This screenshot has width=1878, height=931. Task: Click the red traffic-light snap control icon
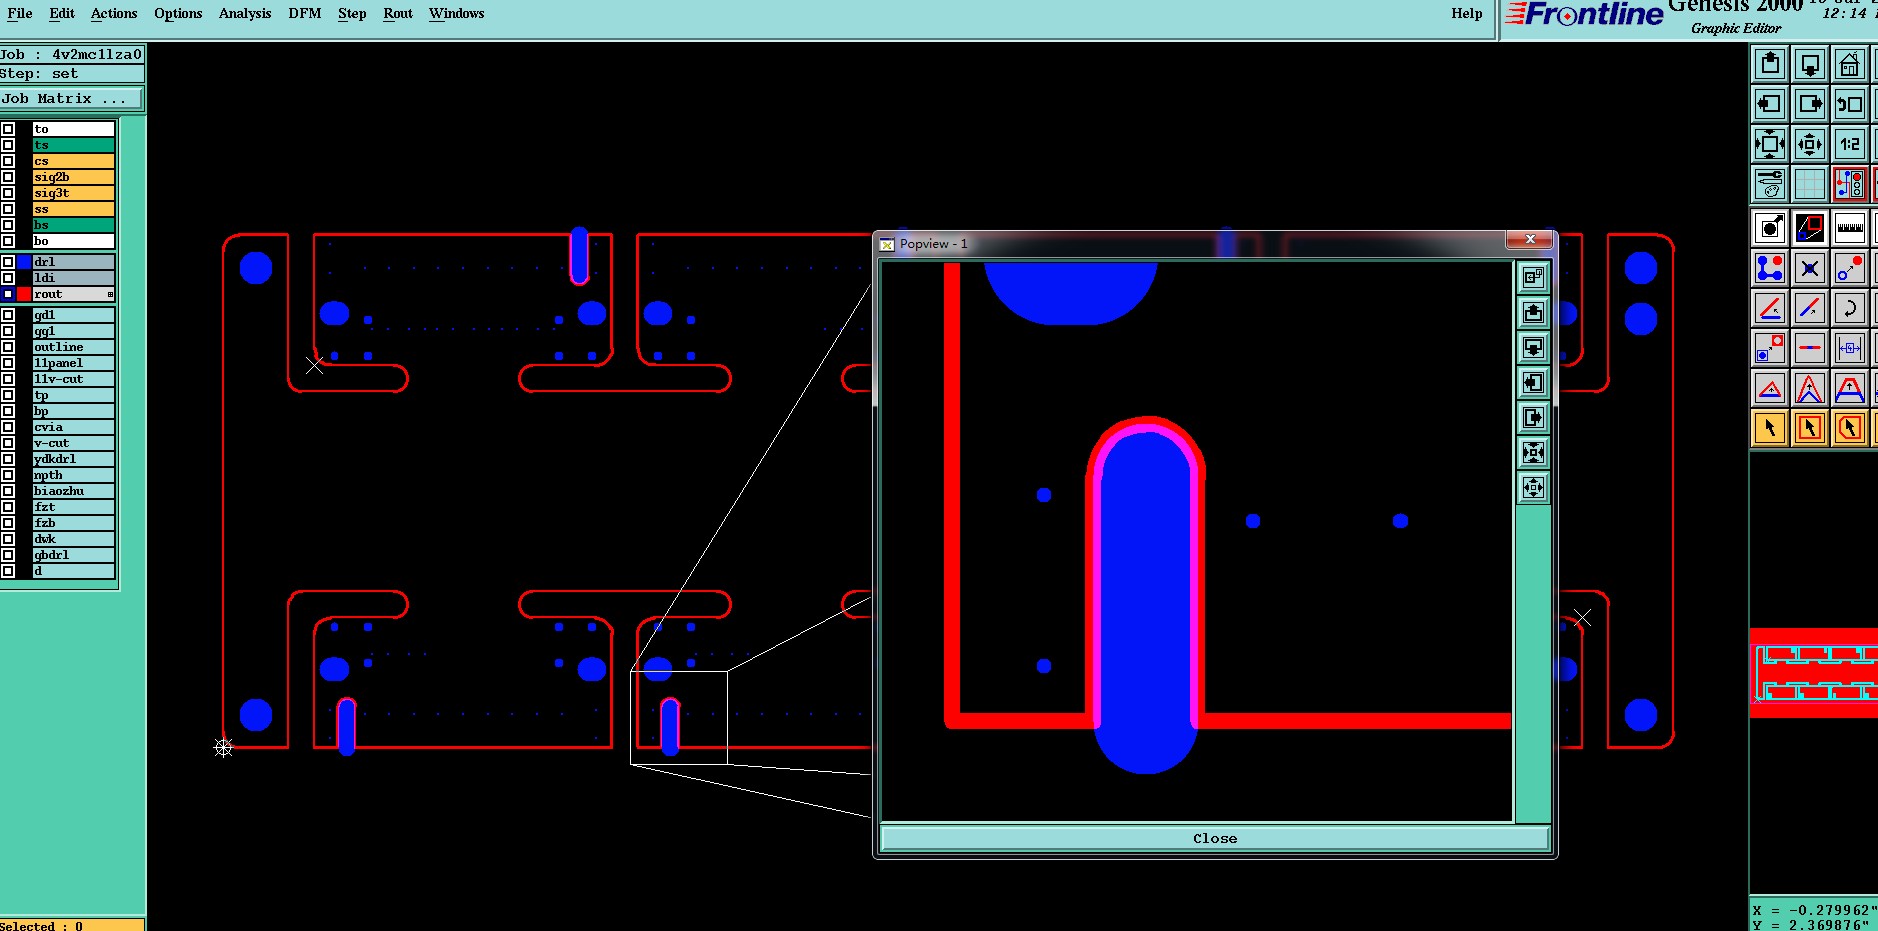(x=1850, y=184)
